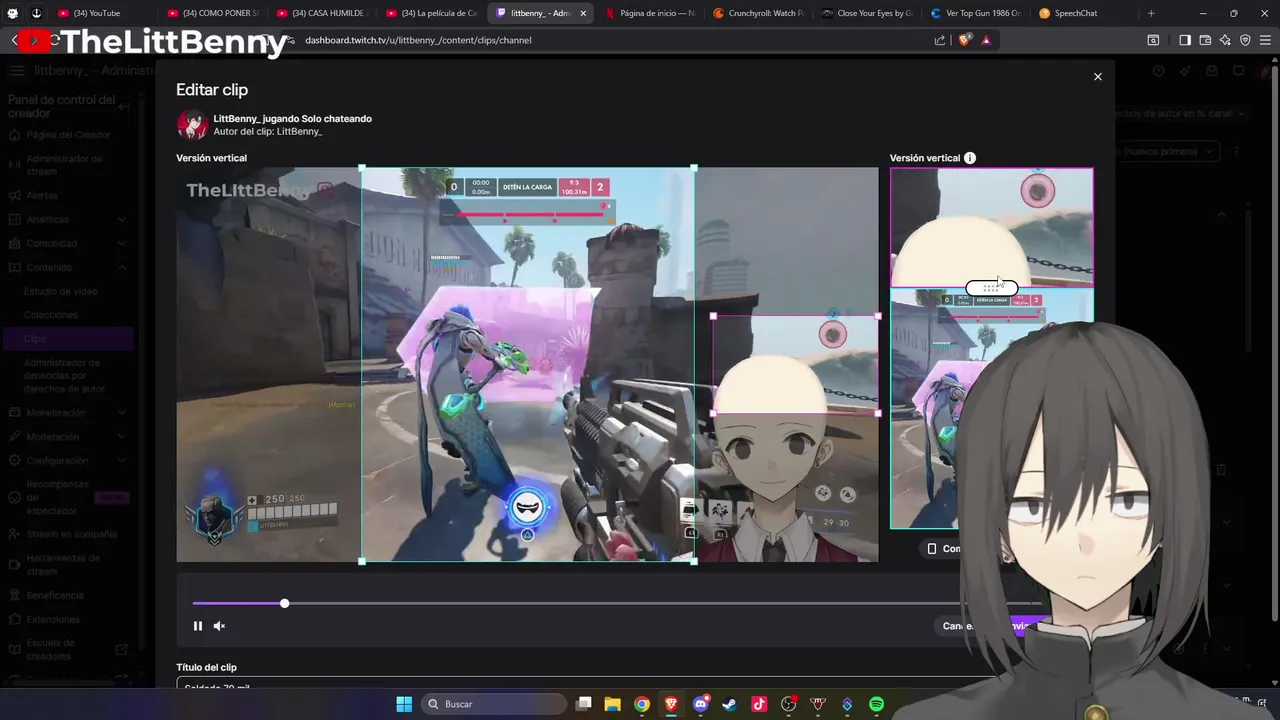Open the Windows Start menu
Screen dimensions: 1280x720
tap(404, 704)
